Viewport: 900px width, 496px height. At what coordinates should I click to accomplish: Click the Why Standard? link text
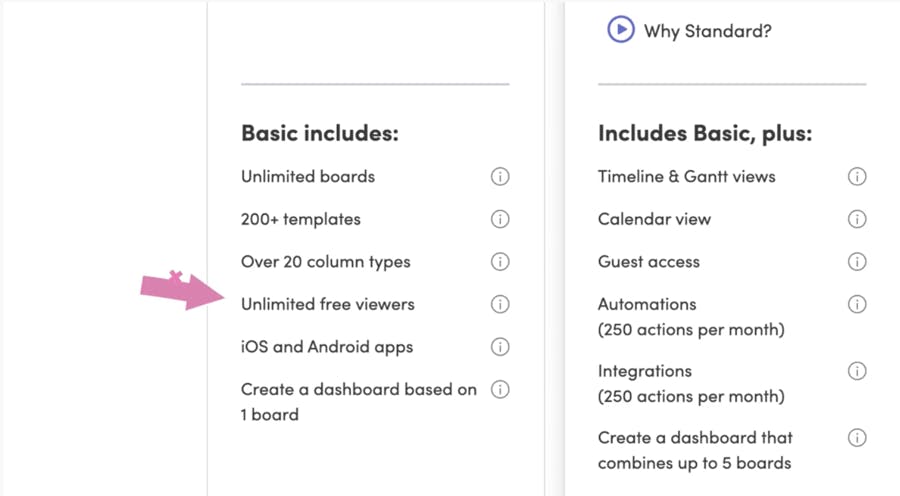point(707,31)
